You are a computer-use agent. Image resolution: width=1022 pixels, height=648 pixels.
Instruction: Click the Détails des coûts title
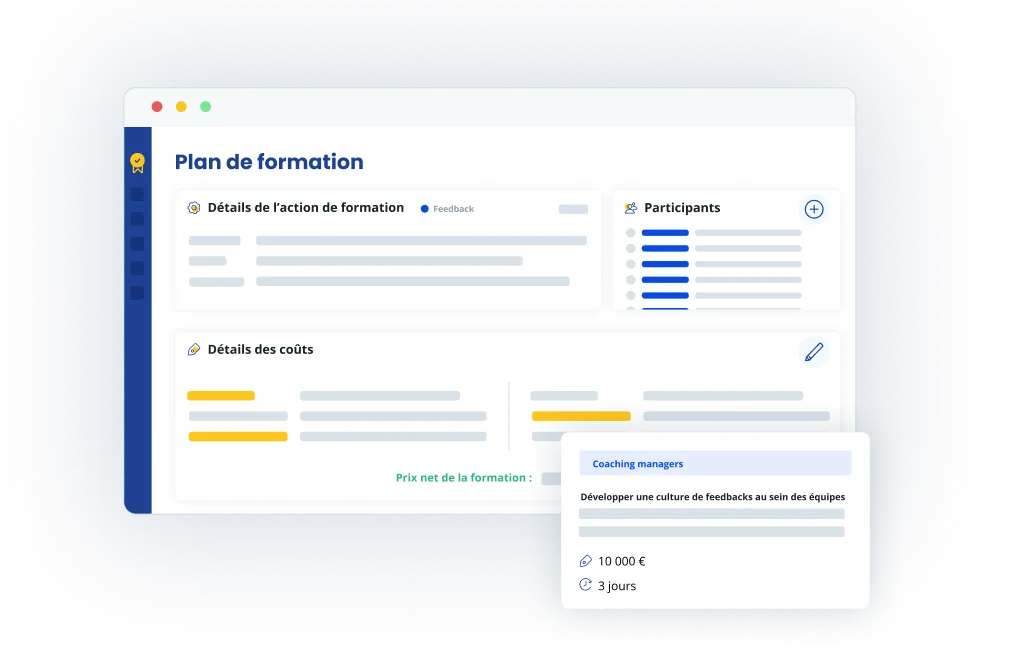260,349
